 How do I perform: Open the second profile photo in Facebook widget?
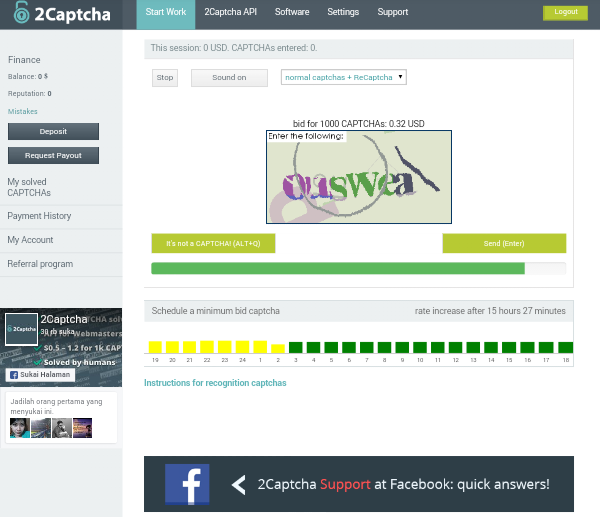coord(41,428)
